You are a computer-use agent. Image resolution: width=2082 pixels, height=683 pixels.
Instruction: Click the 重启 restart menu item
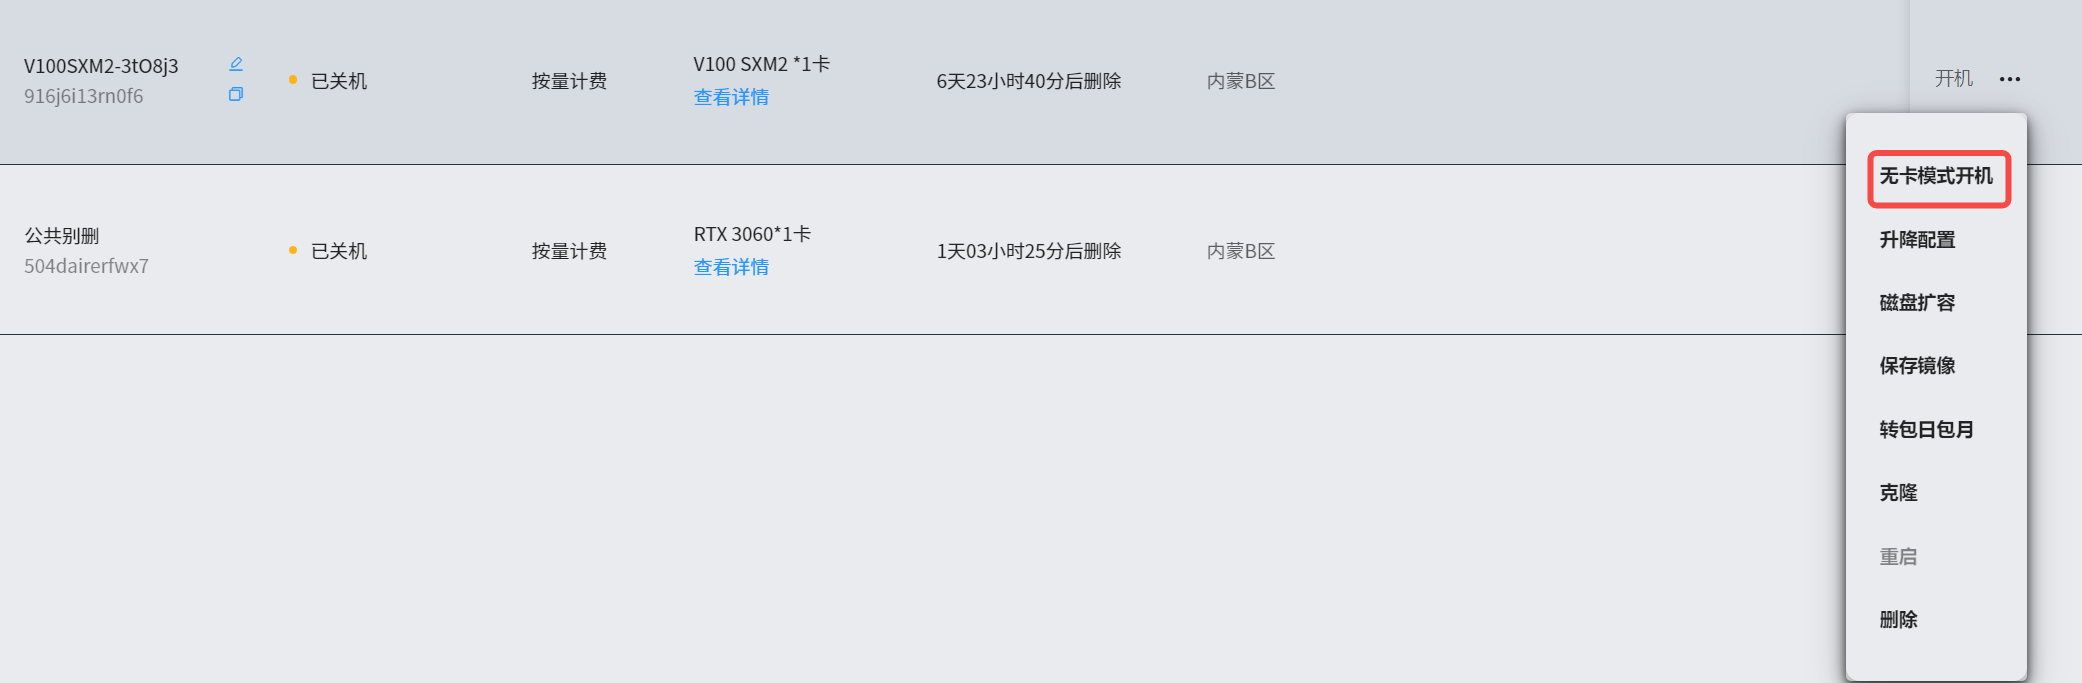click(x=1898, y=557)
